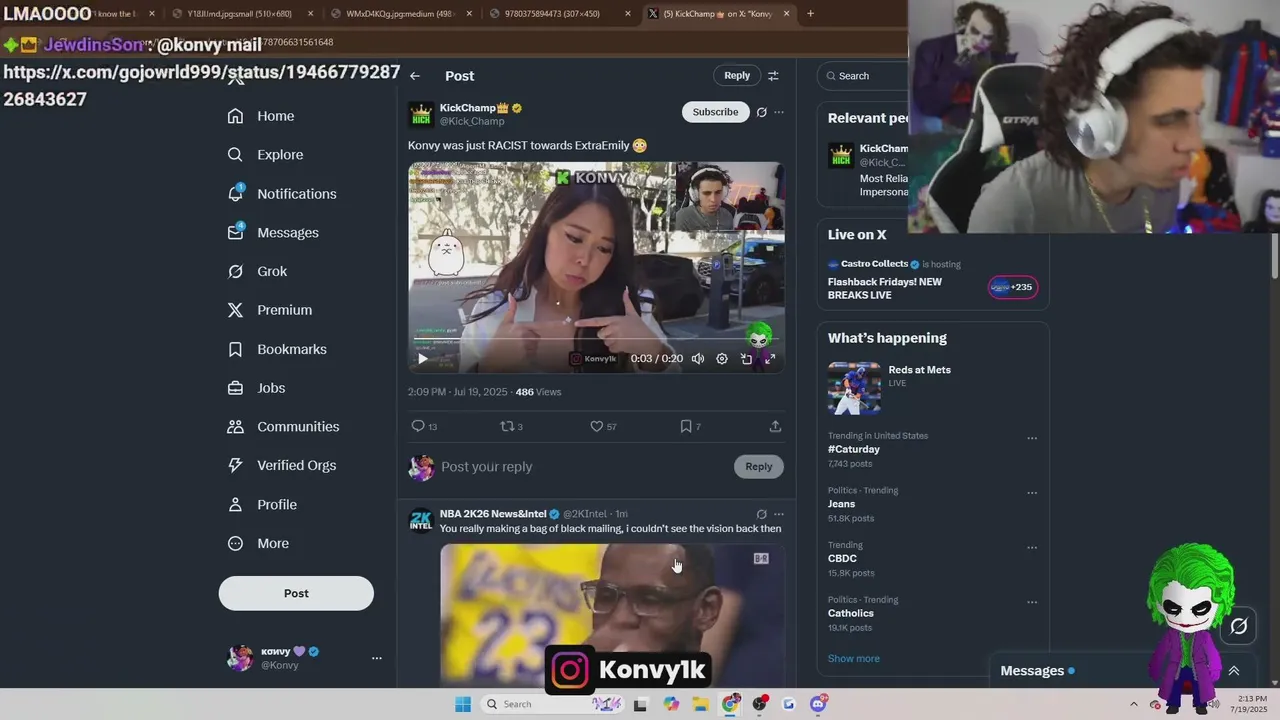Click the Reply button beside reply field
The height and width of the screenshot is (720, 1280).
coord(759,467)
